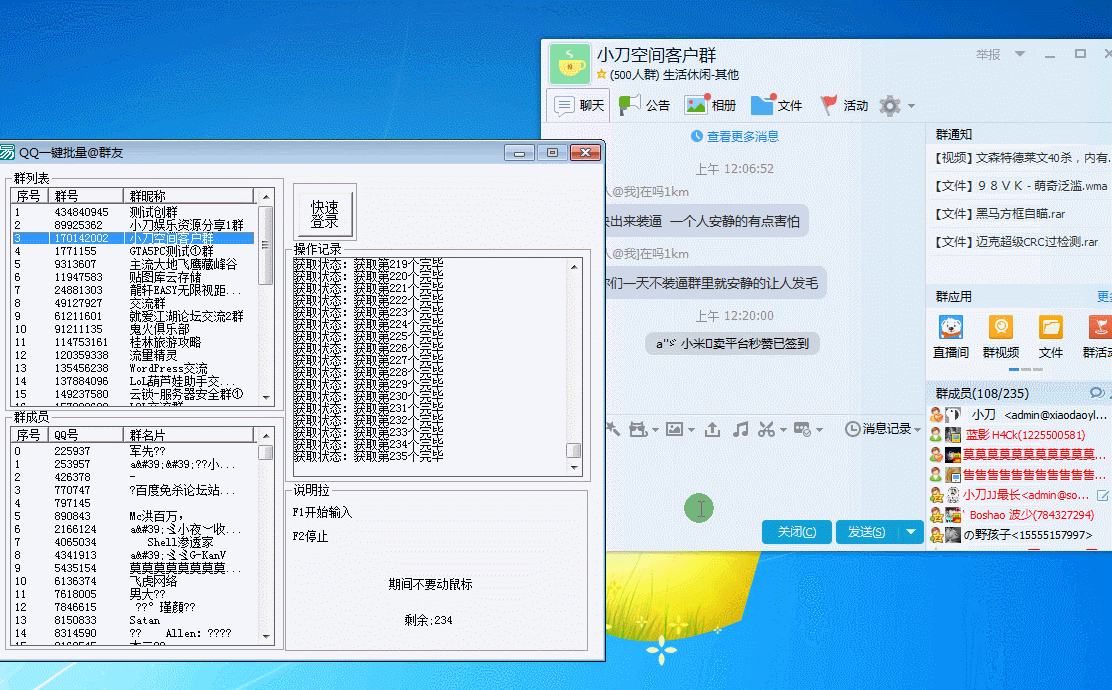Expand the arrow beside the chat bubble with checkmark icon
The width and height of the screenshot is (1112, 690).
pyautogui.click(x=819, y=430)
